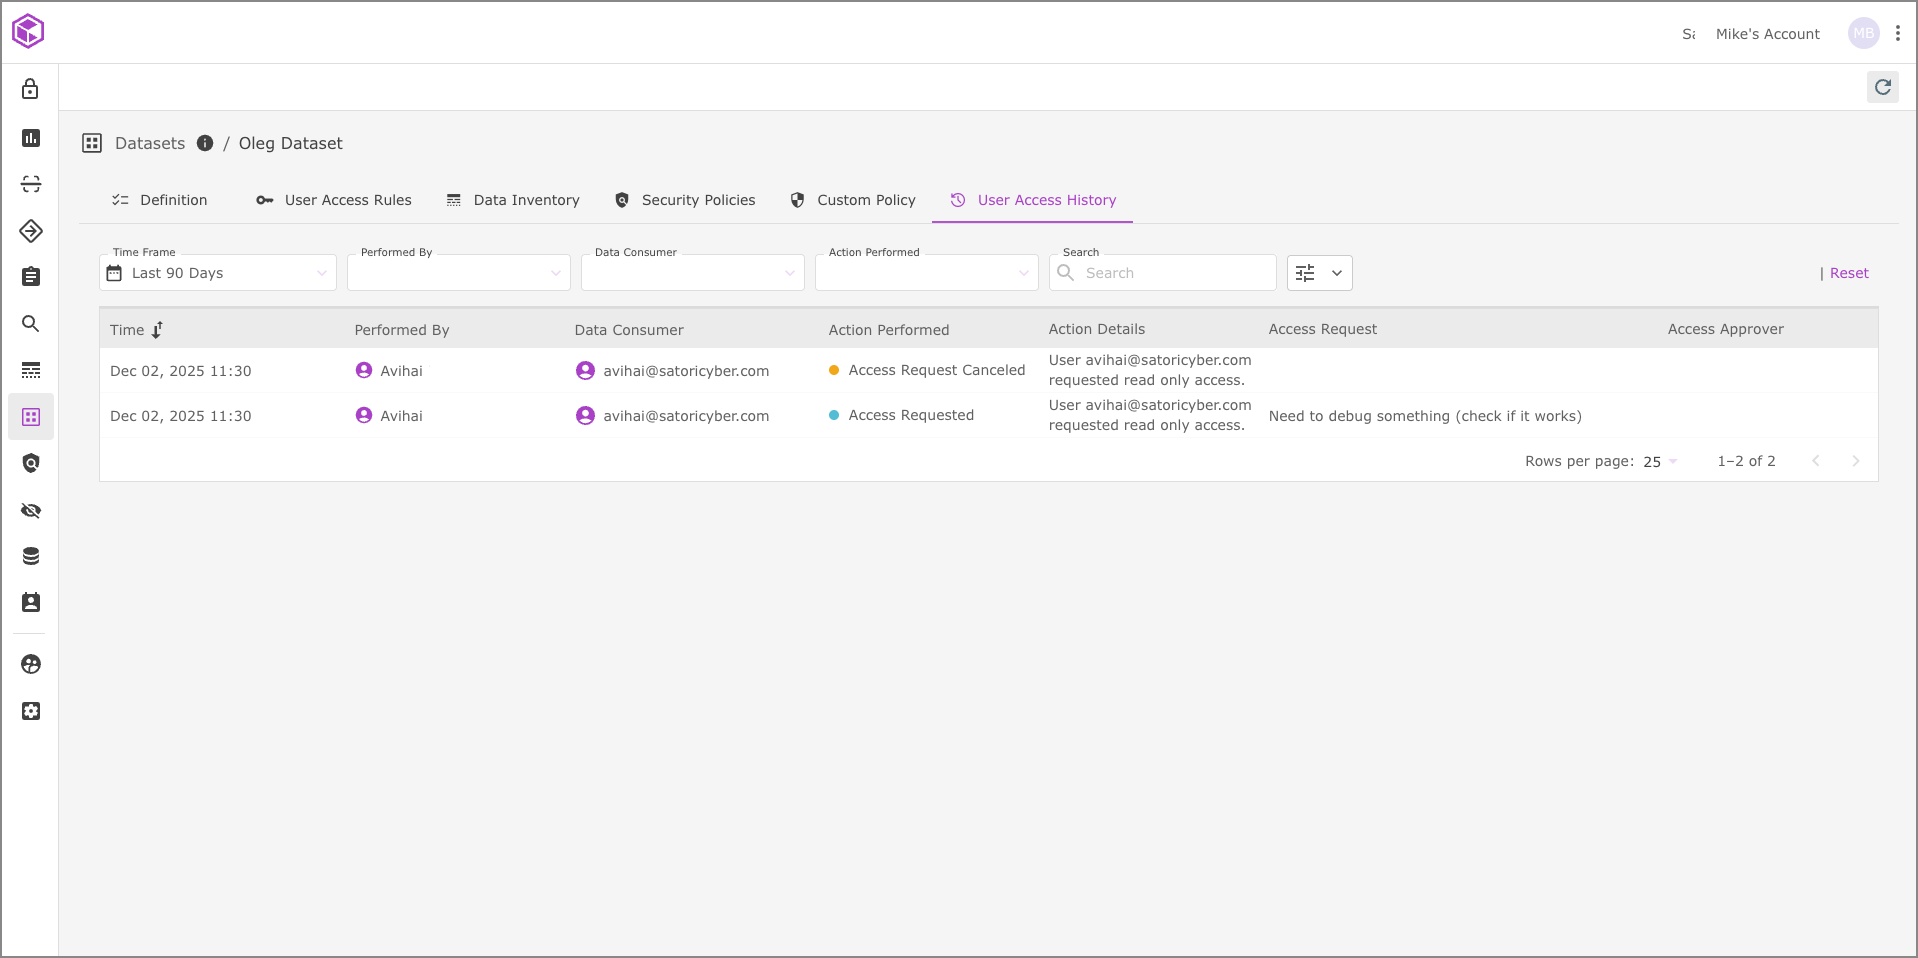1918x958 pixels.
Task: Click the info icon beside Datasets
Action: tap(205, 143)
